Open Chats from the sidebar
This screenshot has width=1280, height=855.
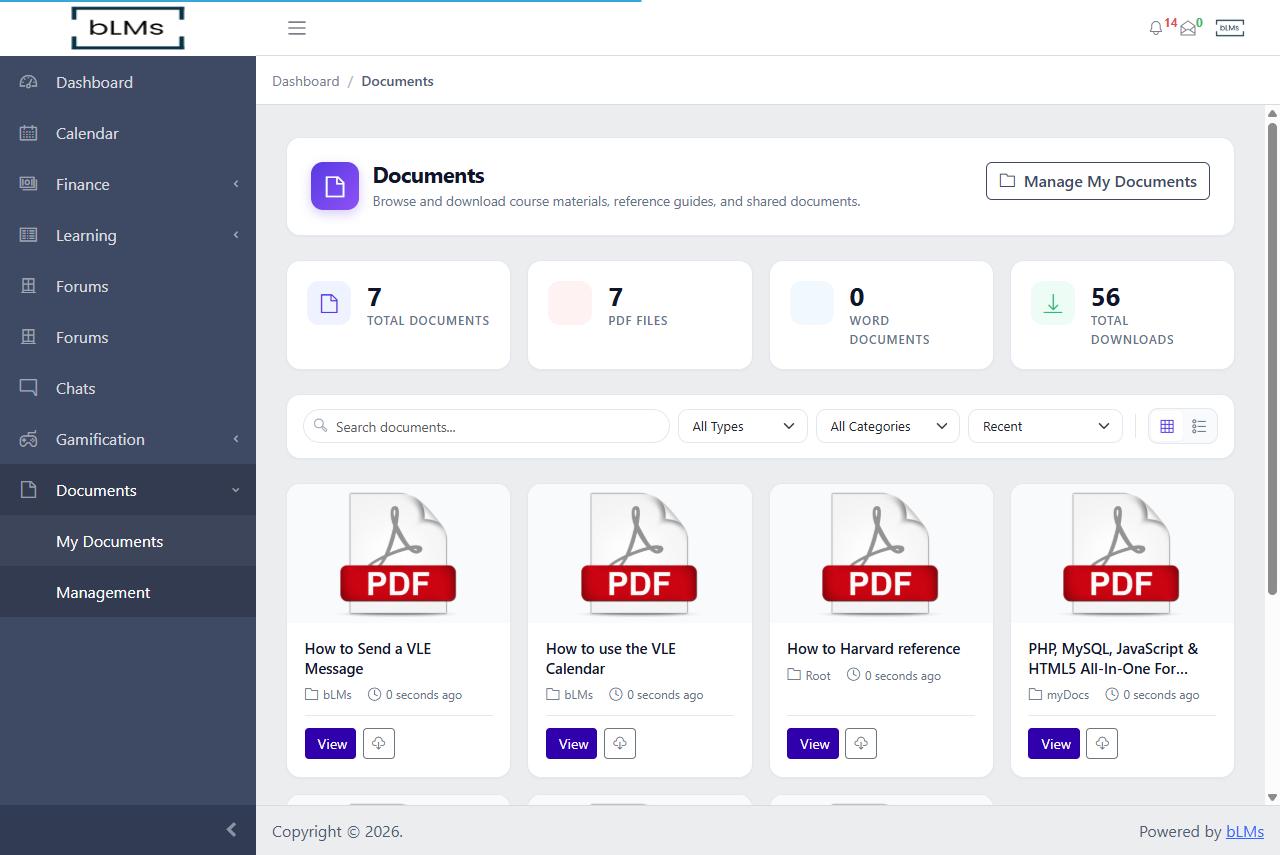[x=128, y=388]
